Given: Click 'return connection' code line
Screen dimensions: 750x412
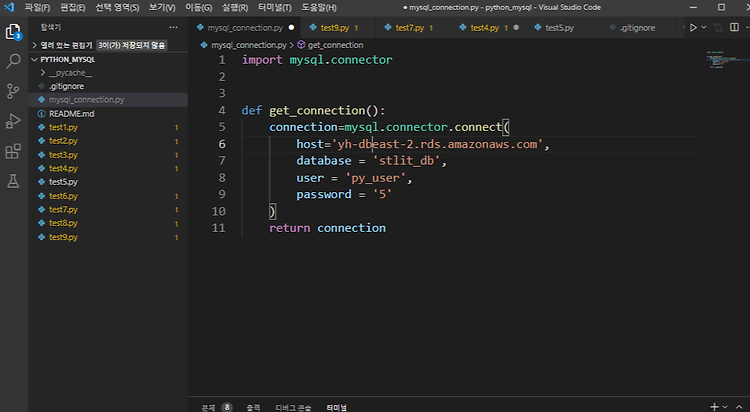Looking at the screenshot, I should coord(327,228).
